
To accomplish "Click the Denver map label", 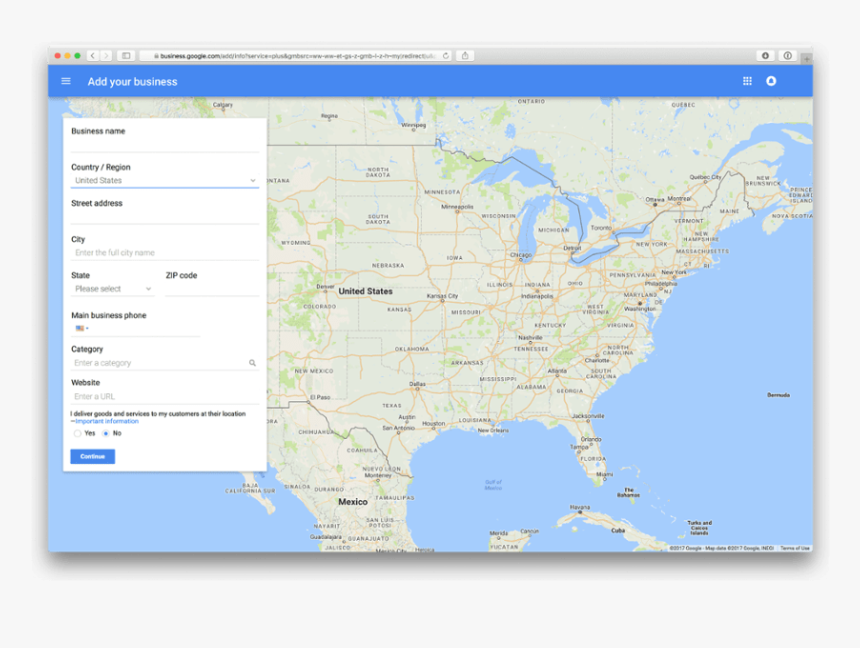I will 325,287.
